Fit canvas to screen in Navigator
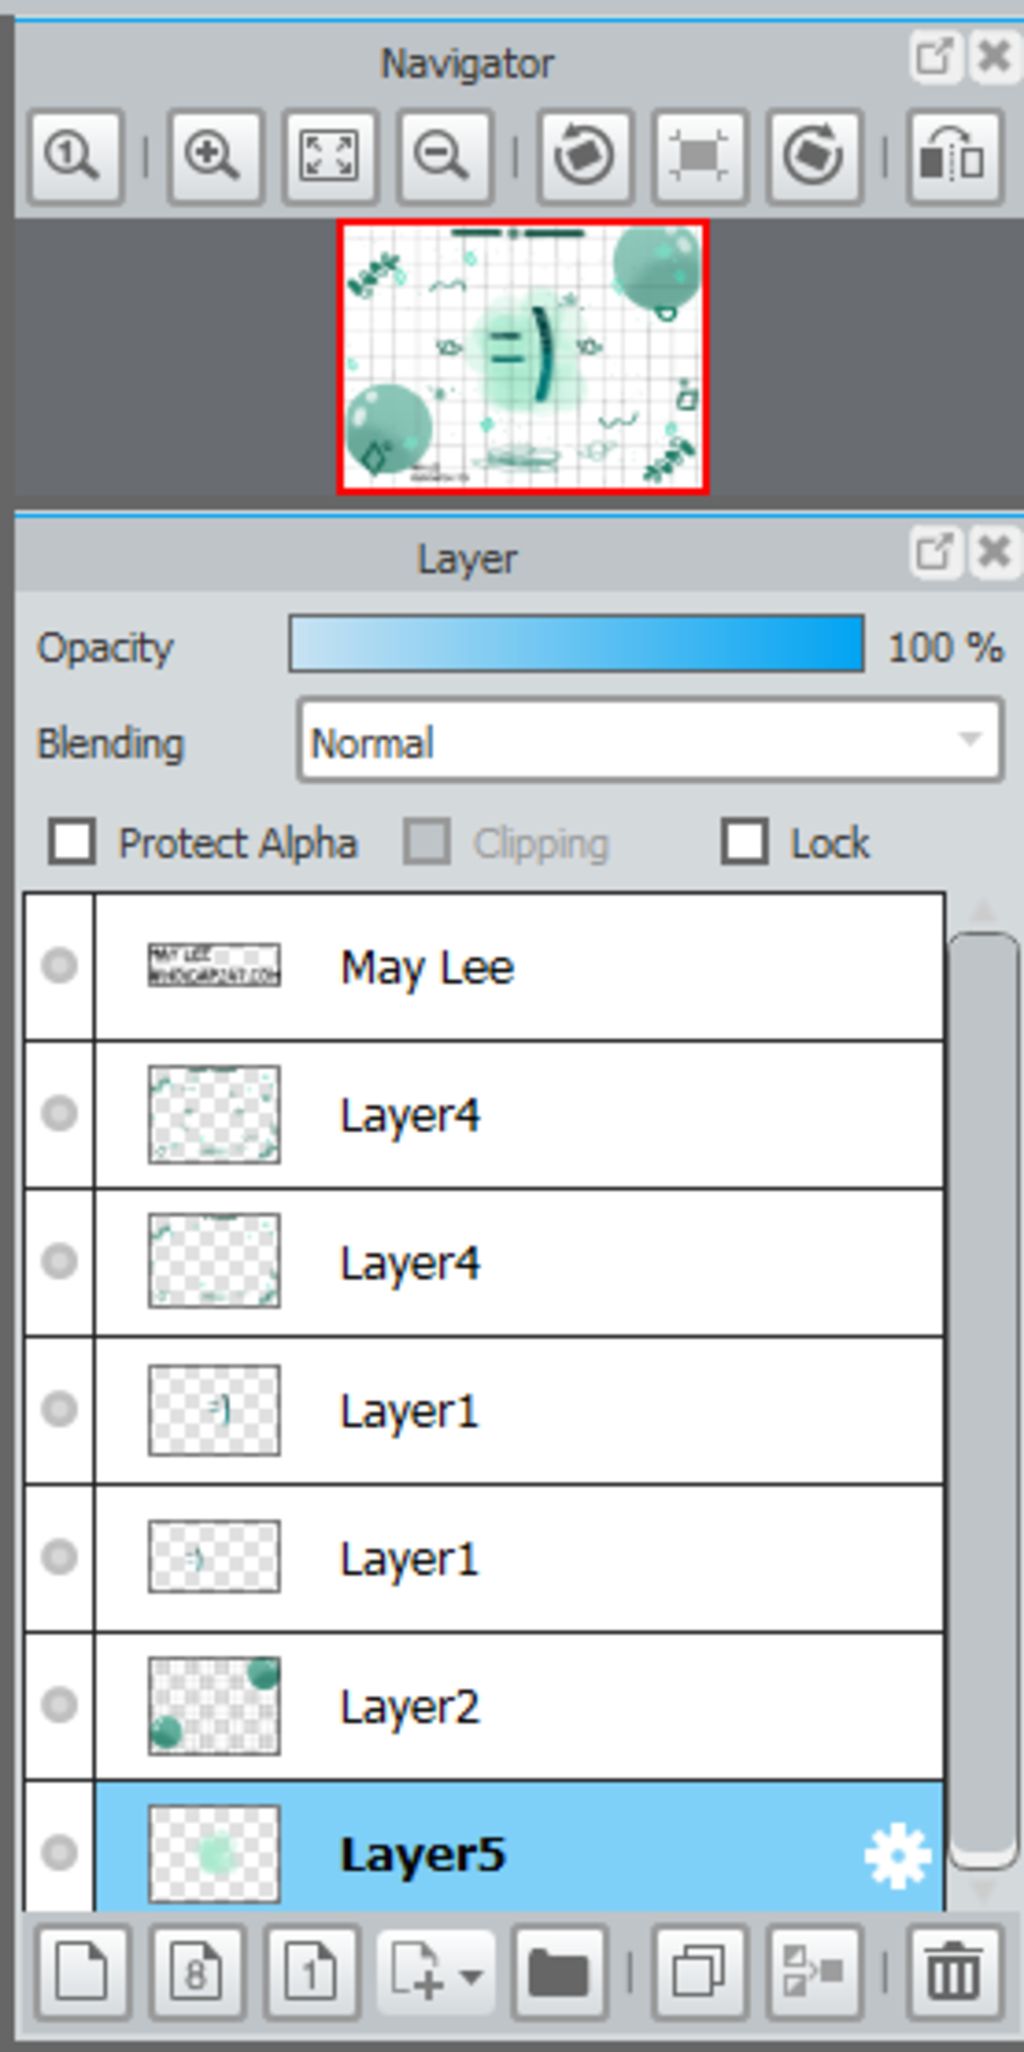Image resolution: width=1024 pixels, height=2052 pixels. (329, 157)
